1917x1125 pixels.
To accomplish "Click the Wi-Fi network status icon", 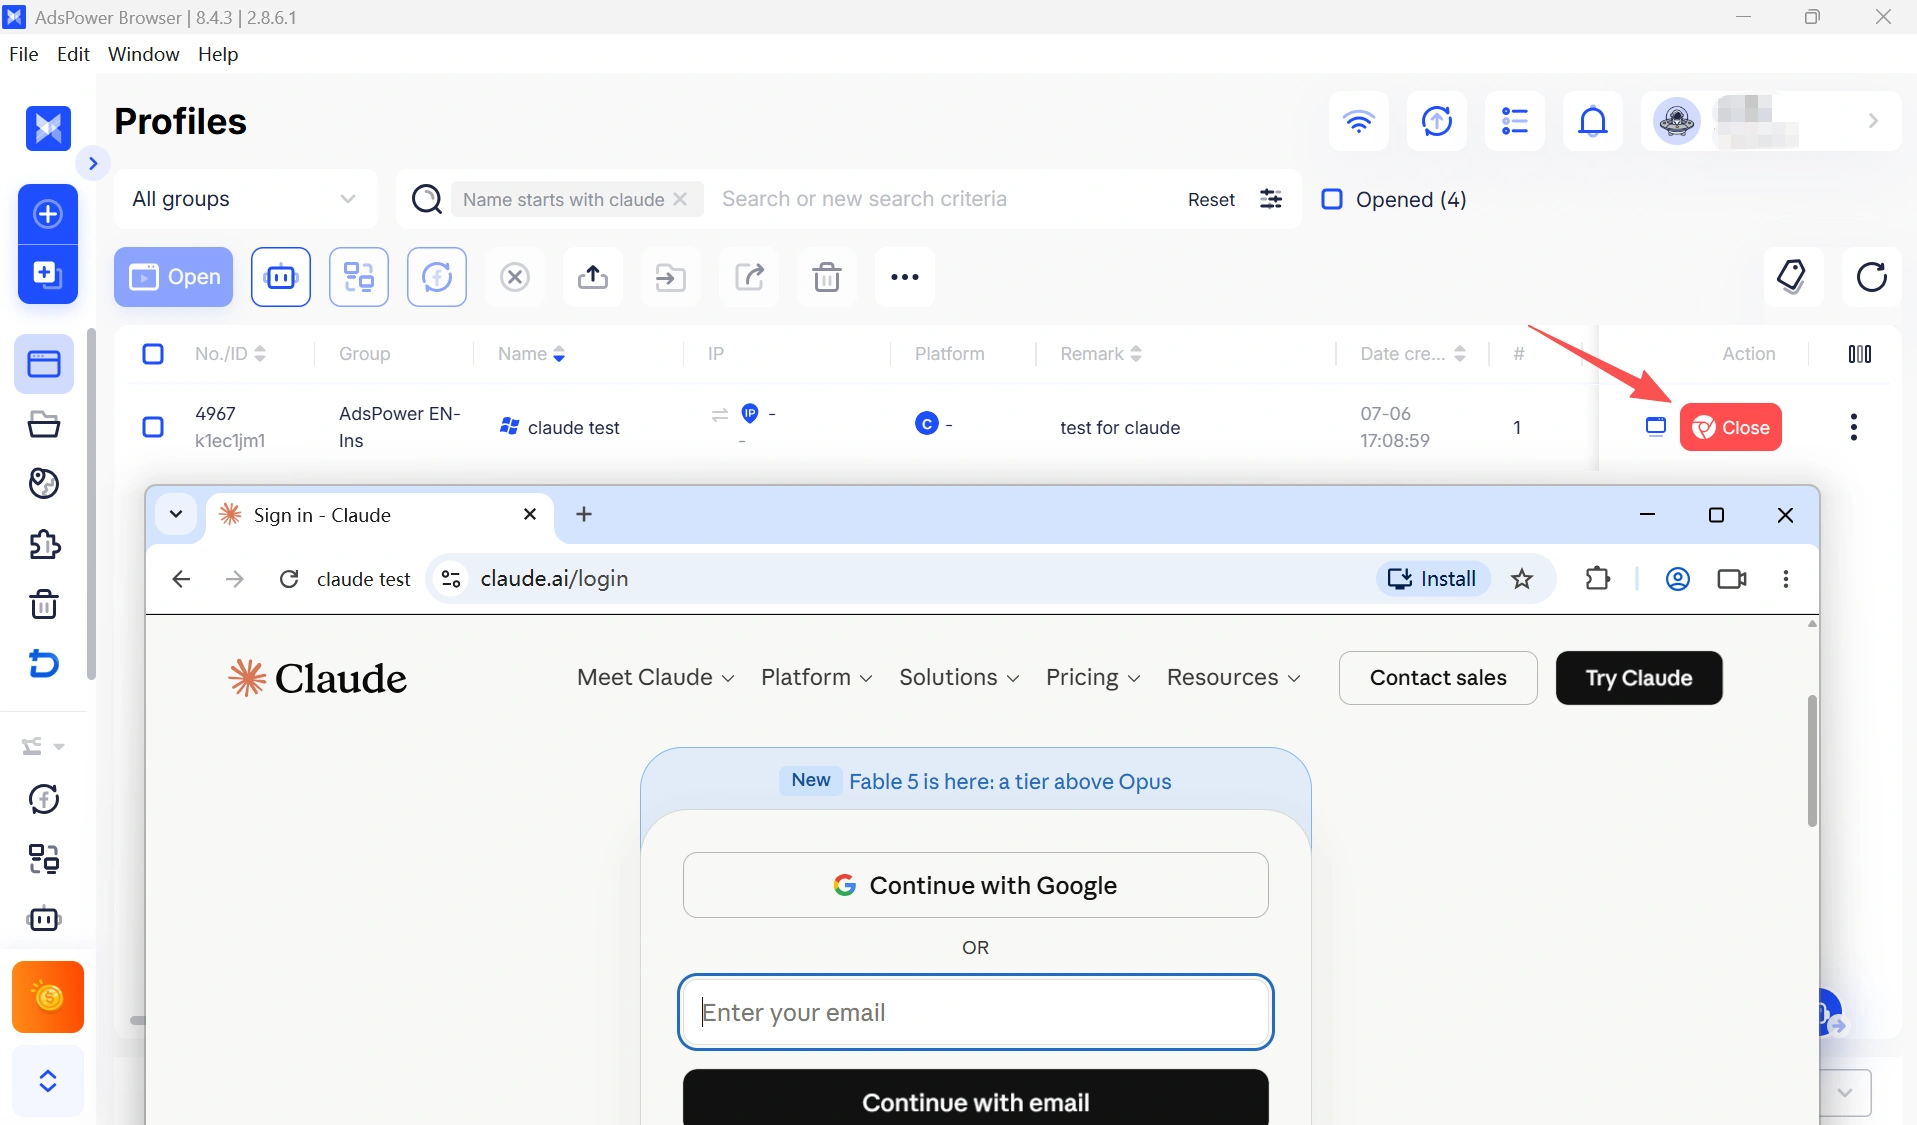I will [x=1358, y=121].
